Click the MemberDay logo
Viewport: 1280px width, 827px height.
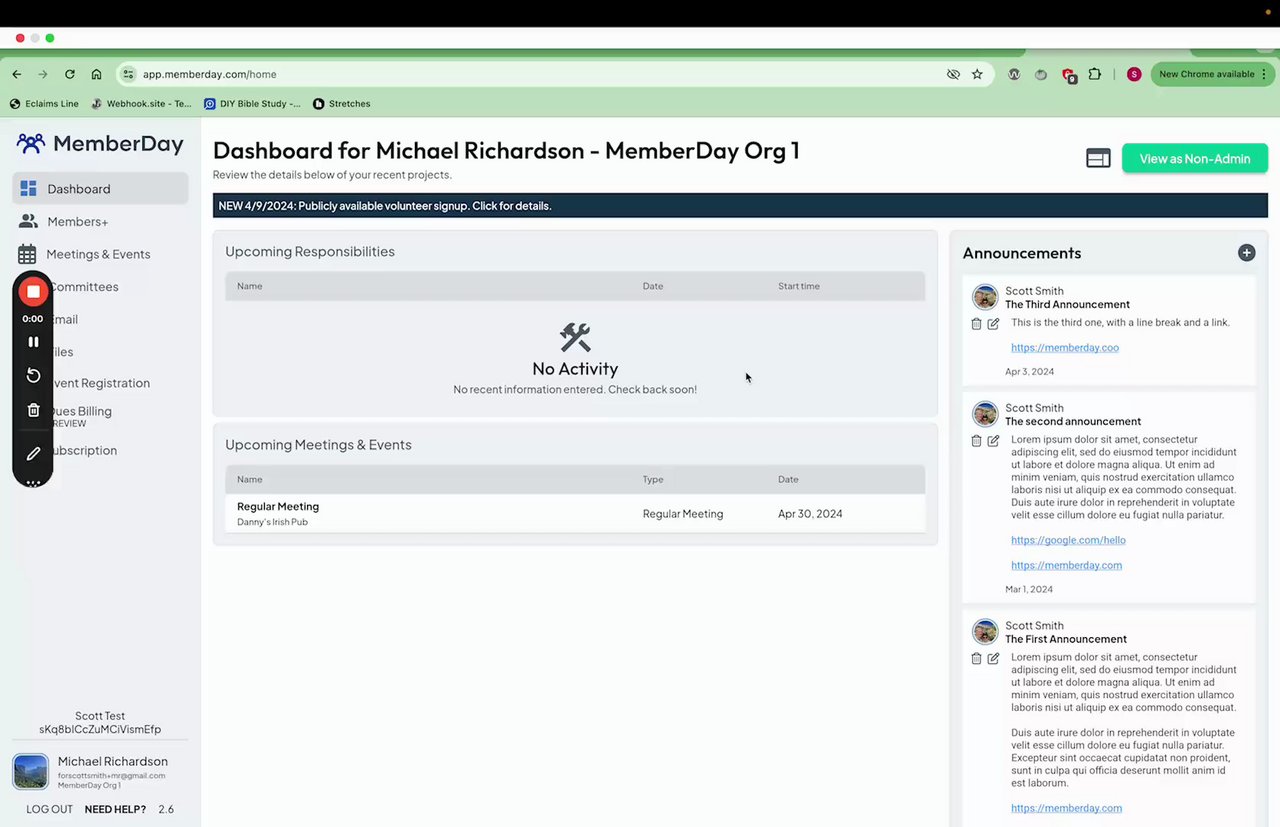coord(100,144)
